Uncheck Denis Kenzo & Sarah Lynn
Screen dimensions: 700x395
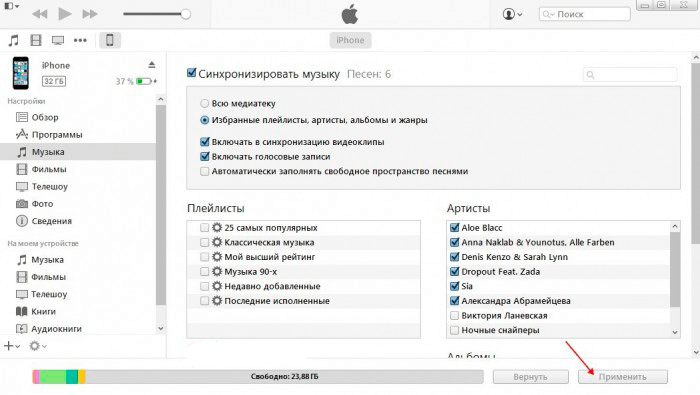[x=454, y=257]
